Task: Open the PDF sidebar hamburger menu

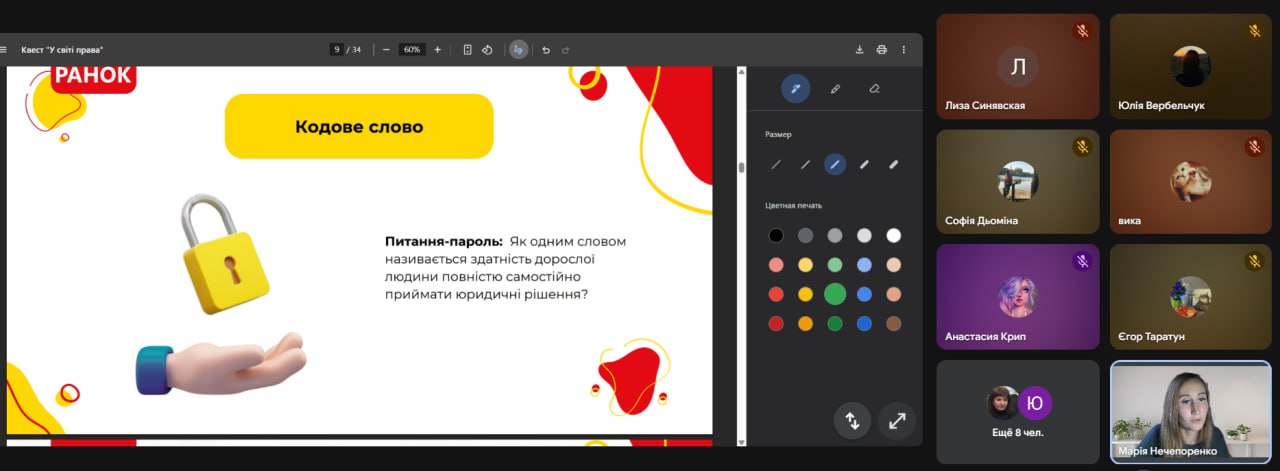Action: click(4, 49)
